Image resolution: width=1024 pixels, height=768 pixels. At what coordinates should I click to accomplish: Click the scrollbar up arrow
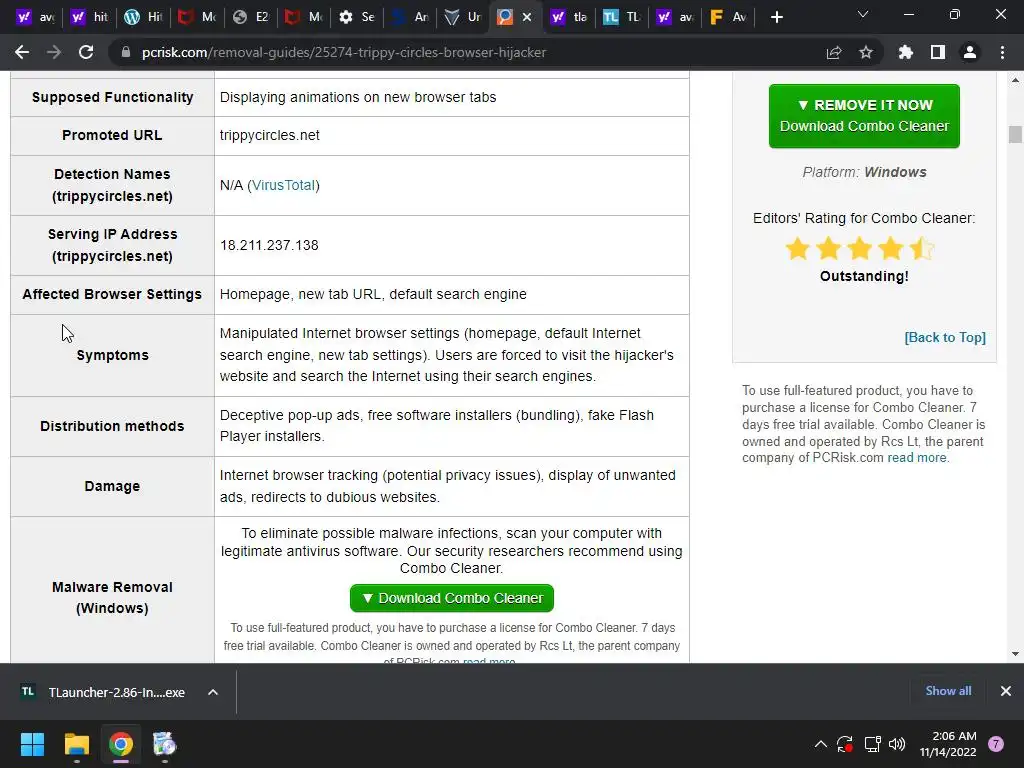[x=1015, y=80]
